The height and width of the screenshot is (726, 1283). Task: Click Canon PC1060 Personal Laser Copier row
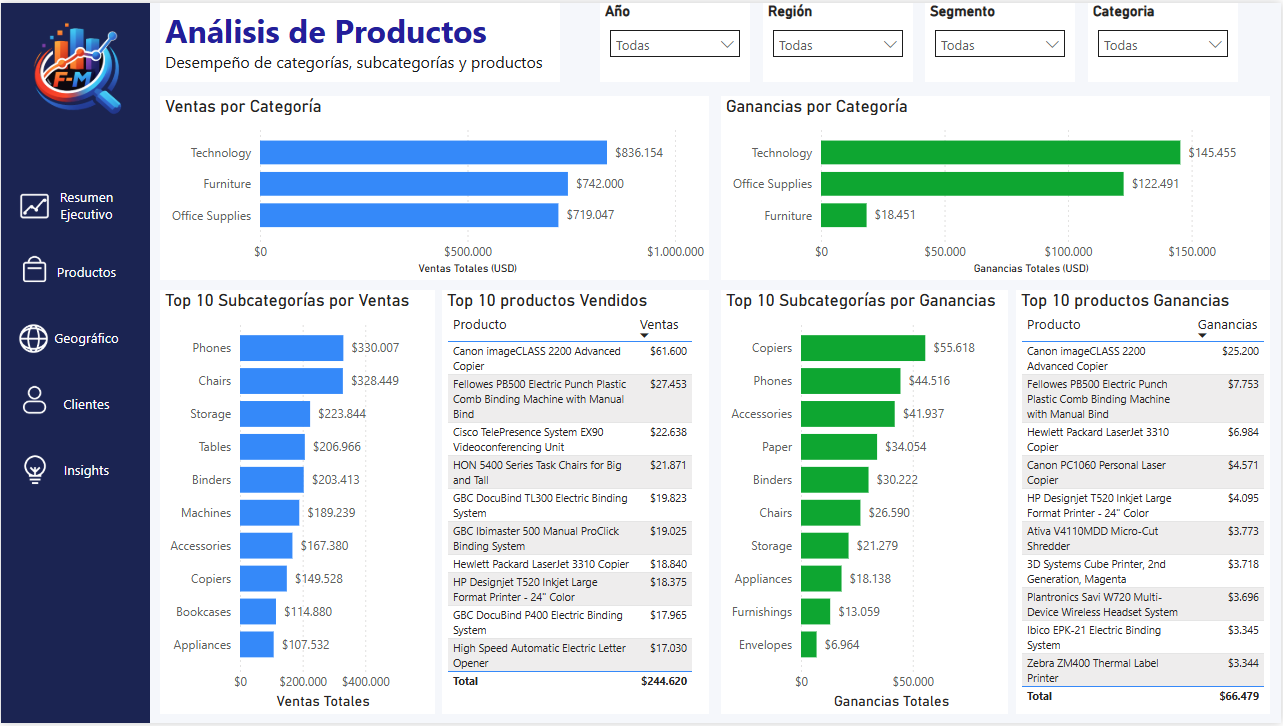(x=1143, y=472)
